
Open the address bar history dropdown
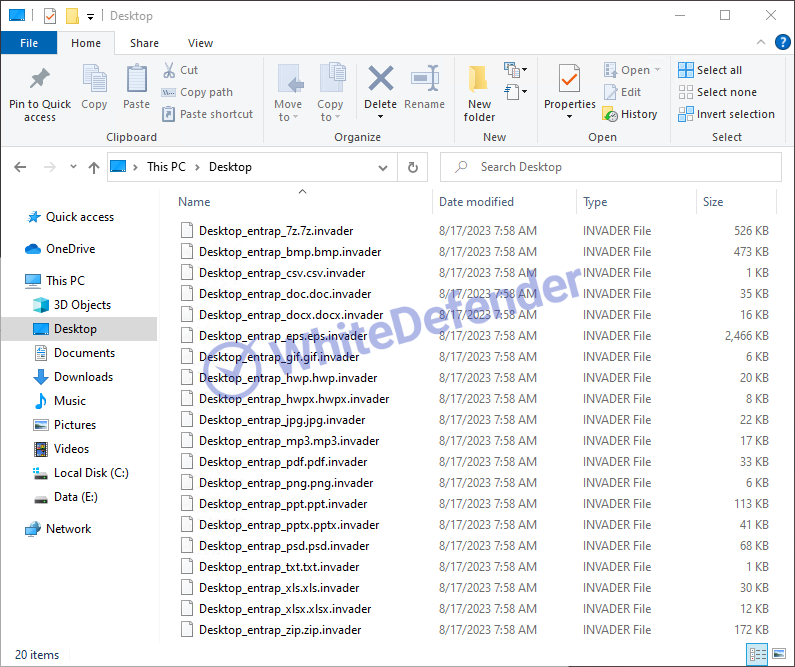tap(383, 167)
